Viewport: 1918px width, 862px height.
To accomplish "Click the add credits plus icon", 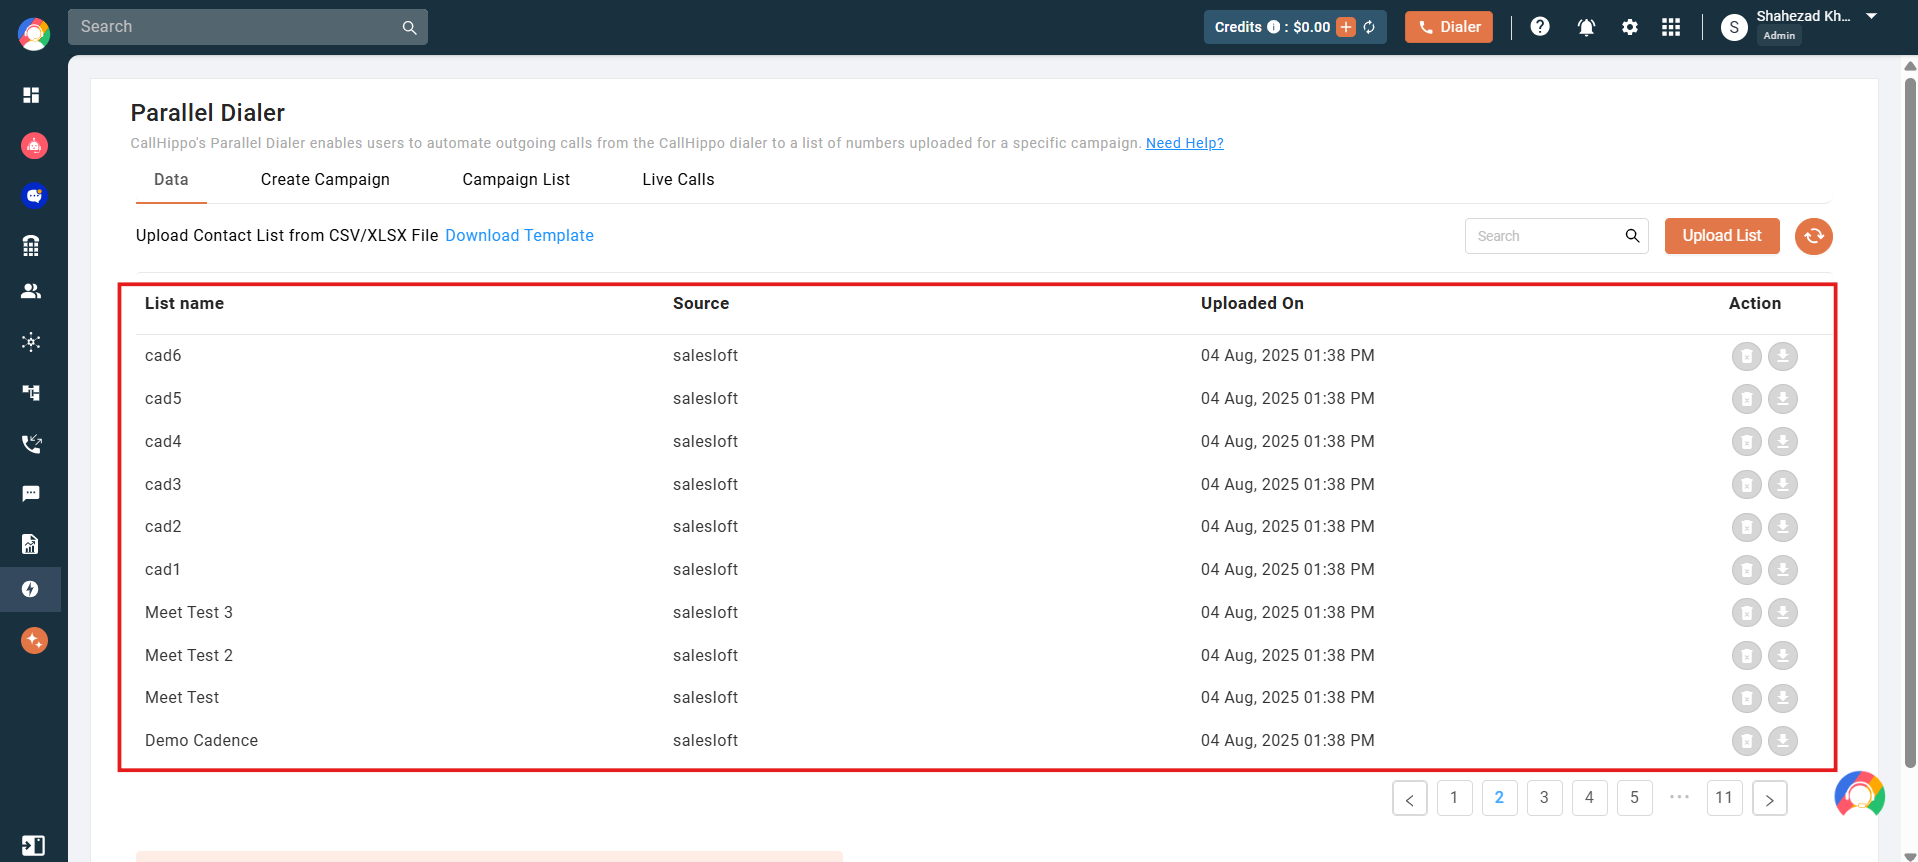I will (x=1346, y=27).
